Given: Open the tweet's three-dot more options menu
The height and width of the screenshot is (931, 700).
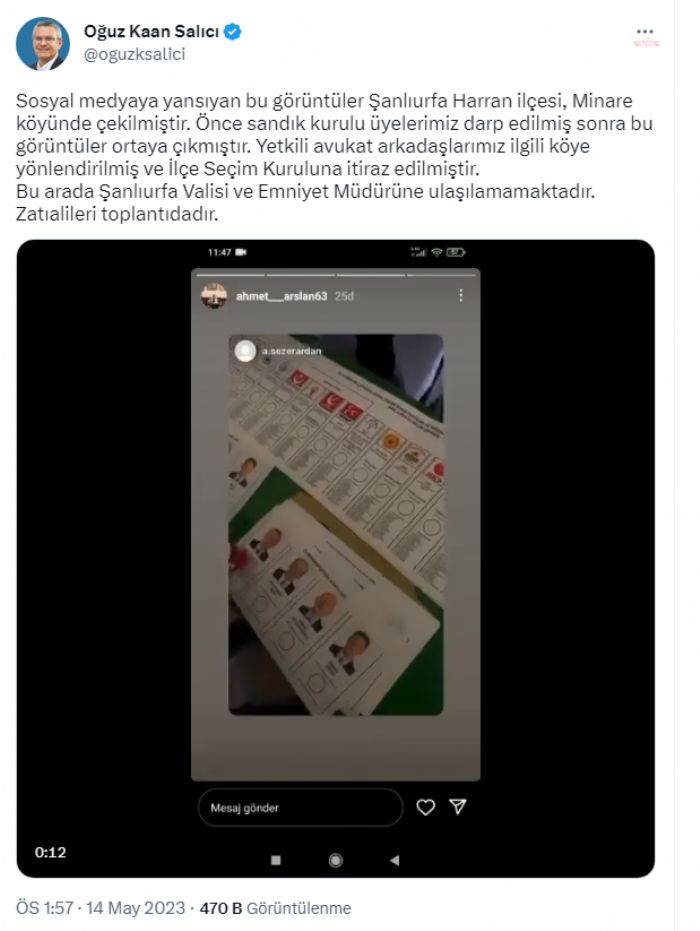Looking at the screenshot, I should coord(644,31).
